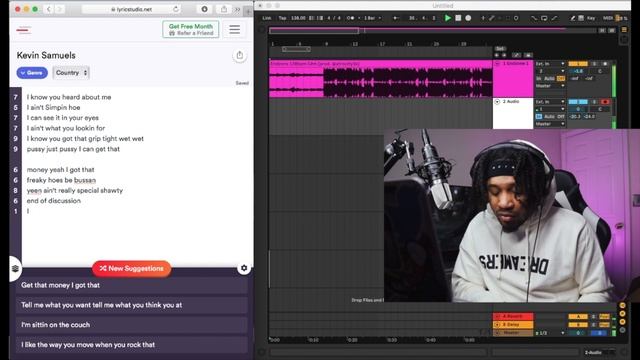
Task: Start playback with the green Play button
Action: point(448,18)
